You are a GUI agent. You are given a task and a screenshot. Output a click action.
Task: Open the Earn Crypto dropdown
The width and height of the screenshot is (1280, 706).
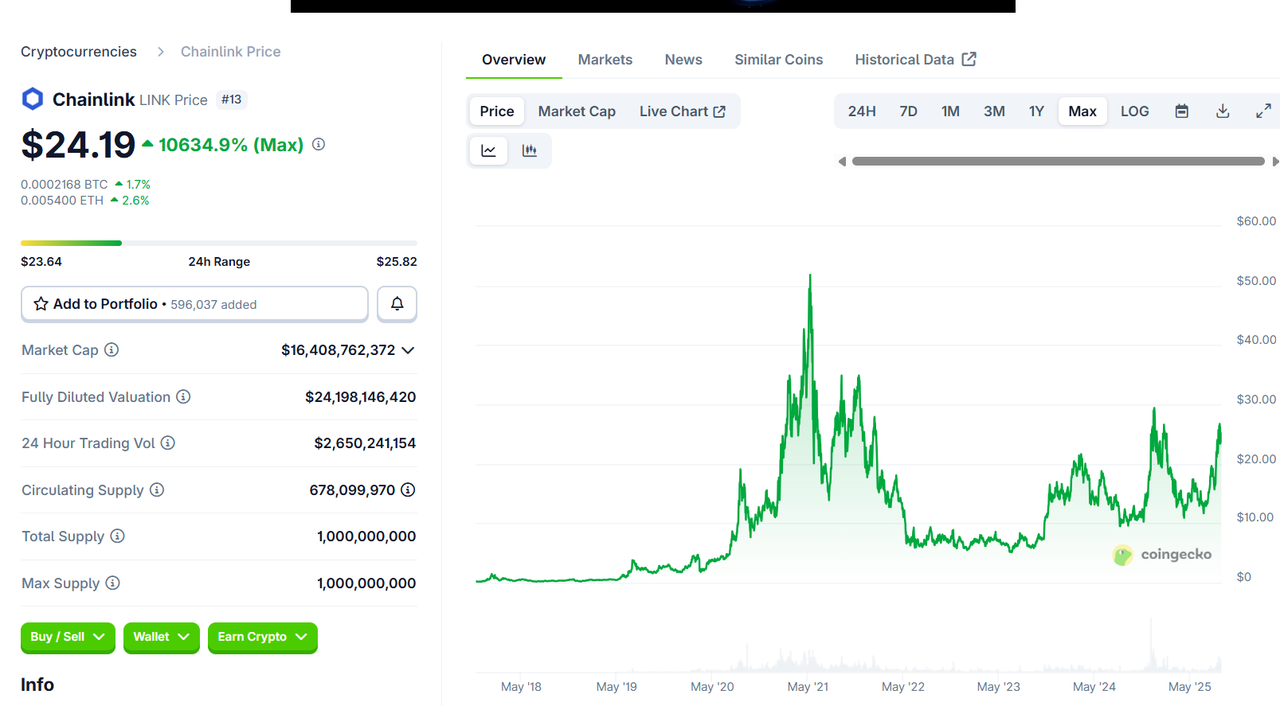[x=263, y=637]
